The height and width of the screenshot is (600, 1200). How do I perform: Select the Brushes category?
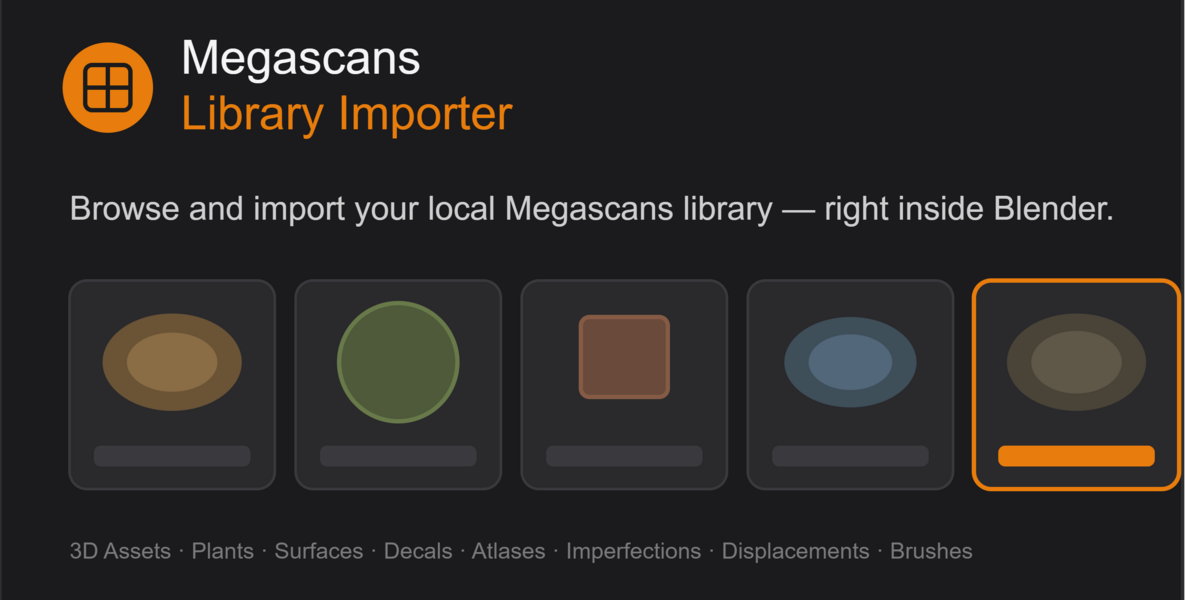point(931,551)
